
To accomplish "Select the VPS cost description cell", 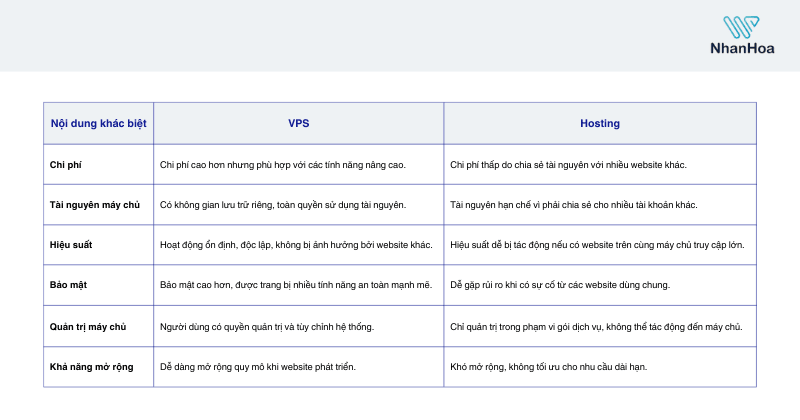I will coord(298,165).
